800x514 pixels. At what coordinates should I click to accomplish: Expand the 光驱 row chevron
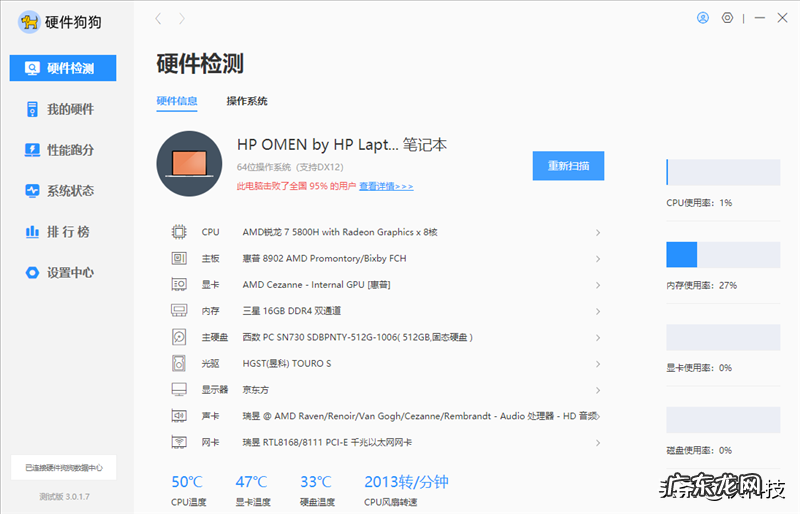pos(597,364)
